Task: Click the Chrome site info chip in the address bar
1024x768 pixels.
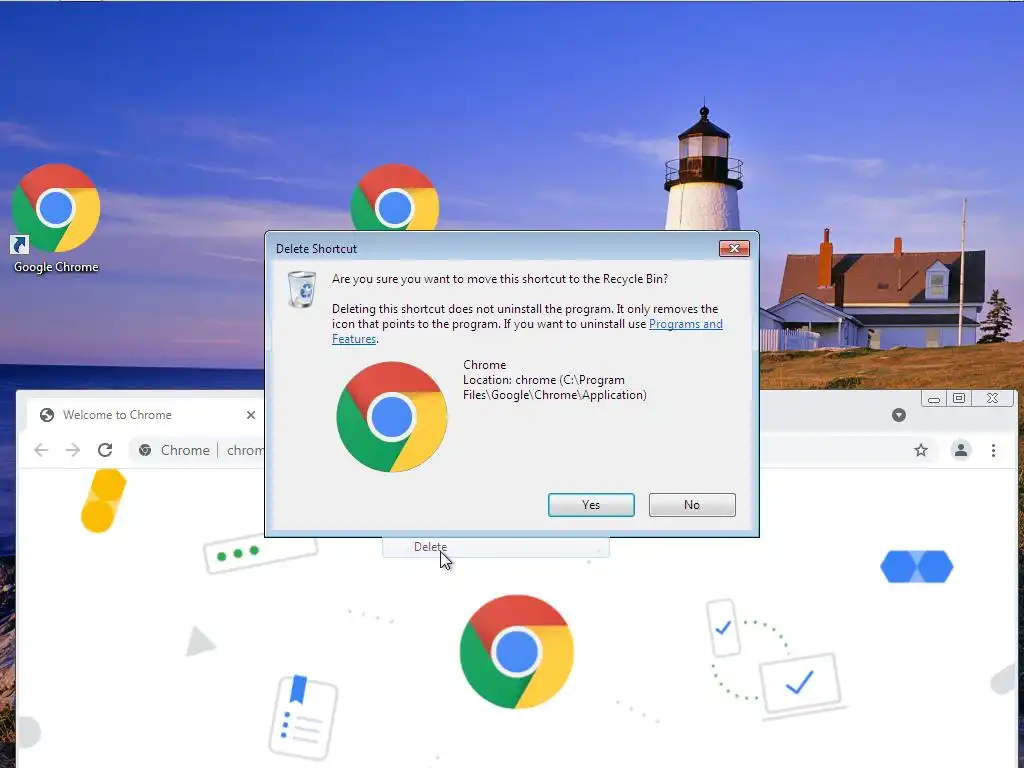Action: (174, 450)
